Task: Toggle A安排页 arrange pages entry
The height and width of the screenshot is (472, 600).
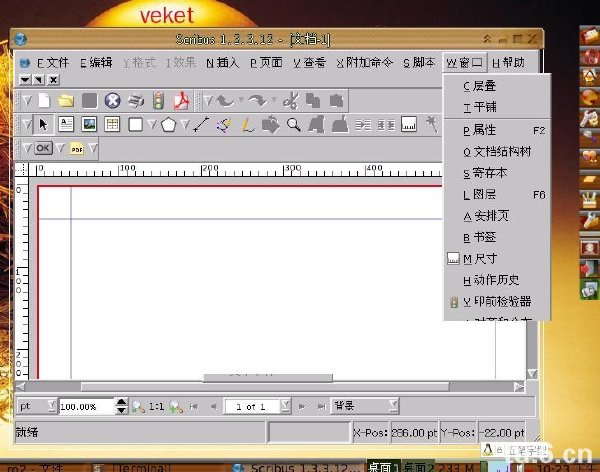Action: pos(497,216)
